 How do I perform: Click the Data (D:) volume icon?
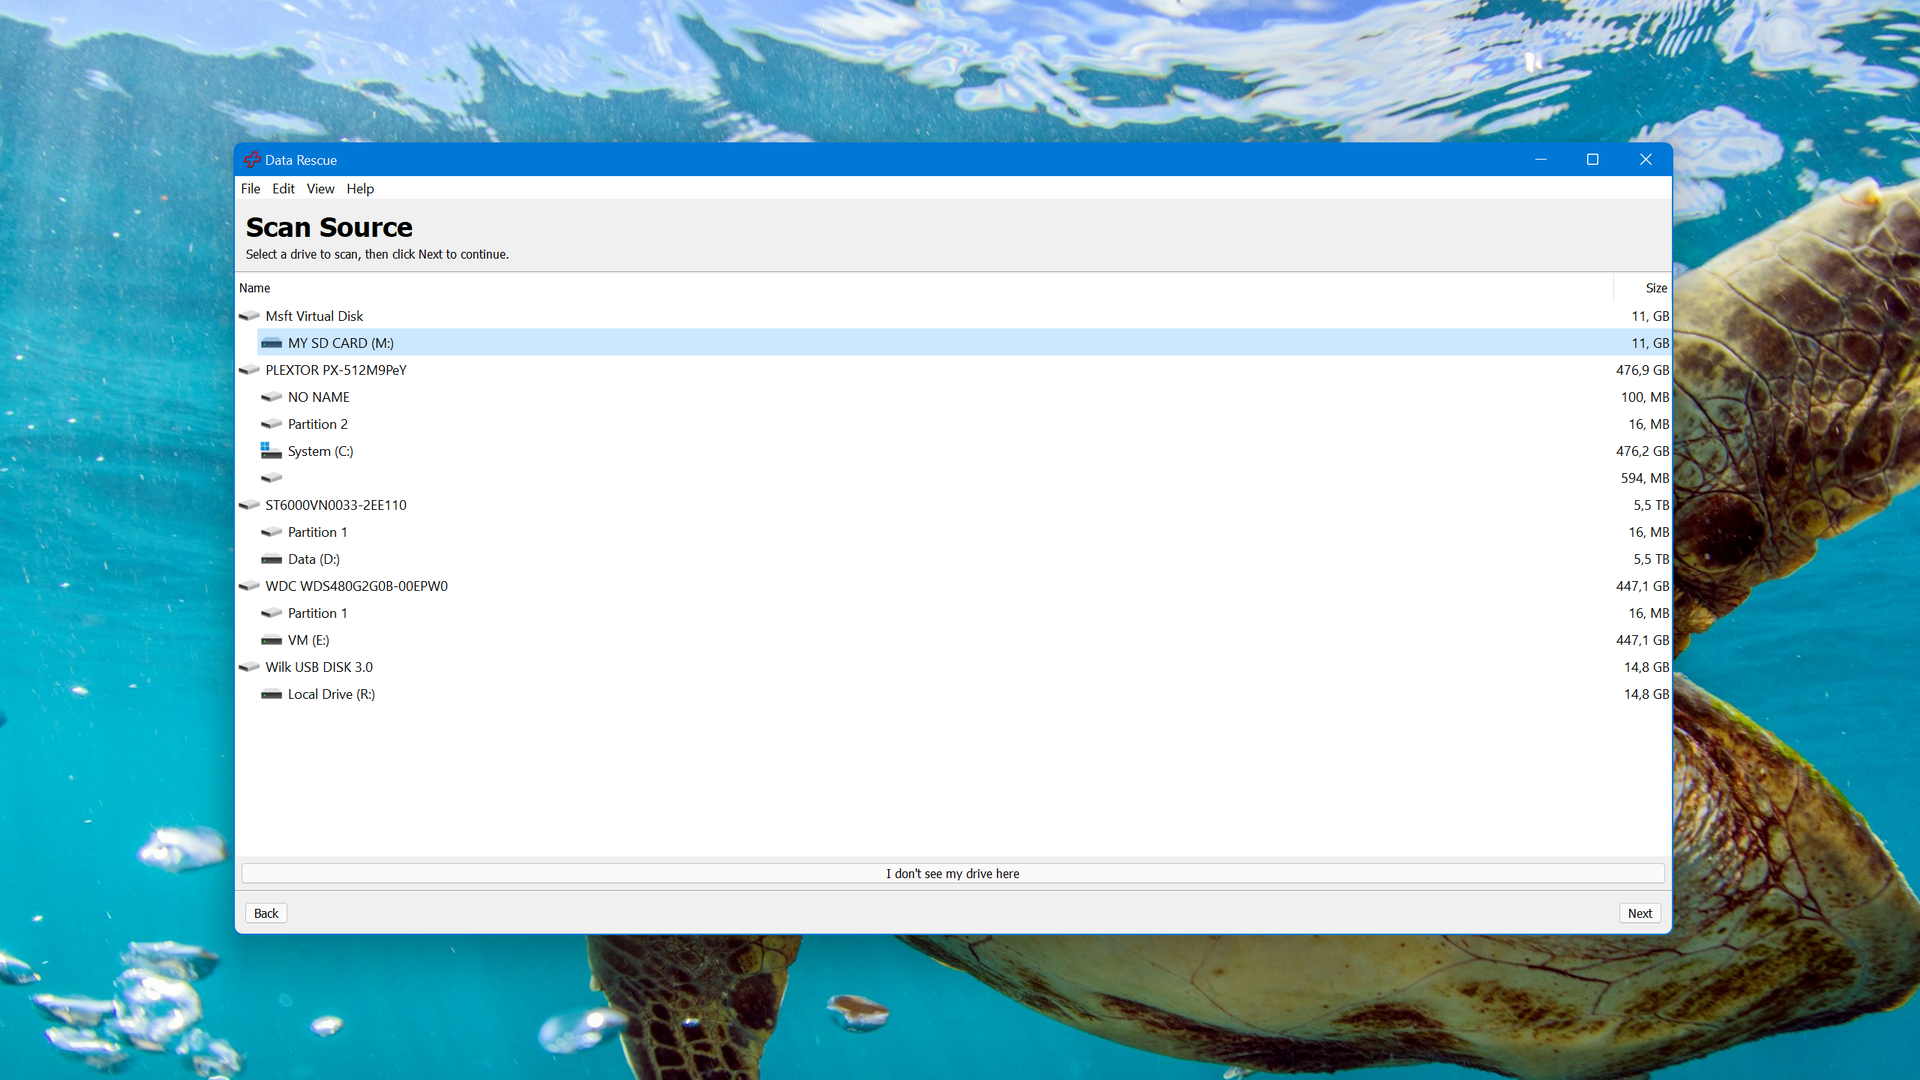271,559
